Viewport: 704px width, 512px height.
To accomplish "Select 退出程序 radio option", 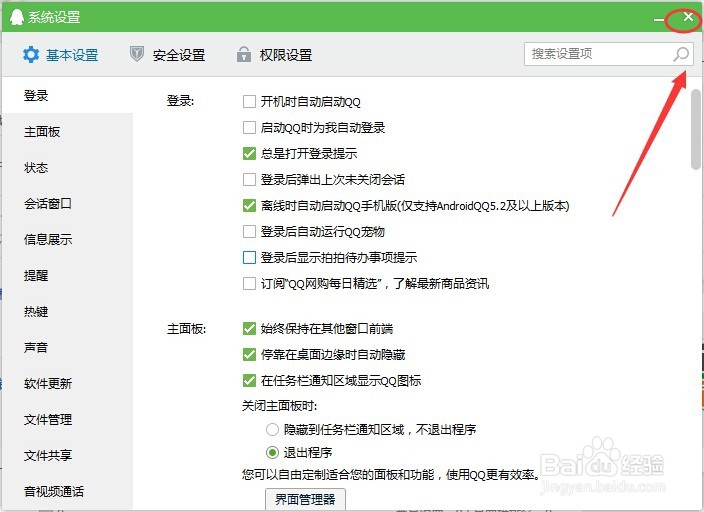I will tap(272, 452).
